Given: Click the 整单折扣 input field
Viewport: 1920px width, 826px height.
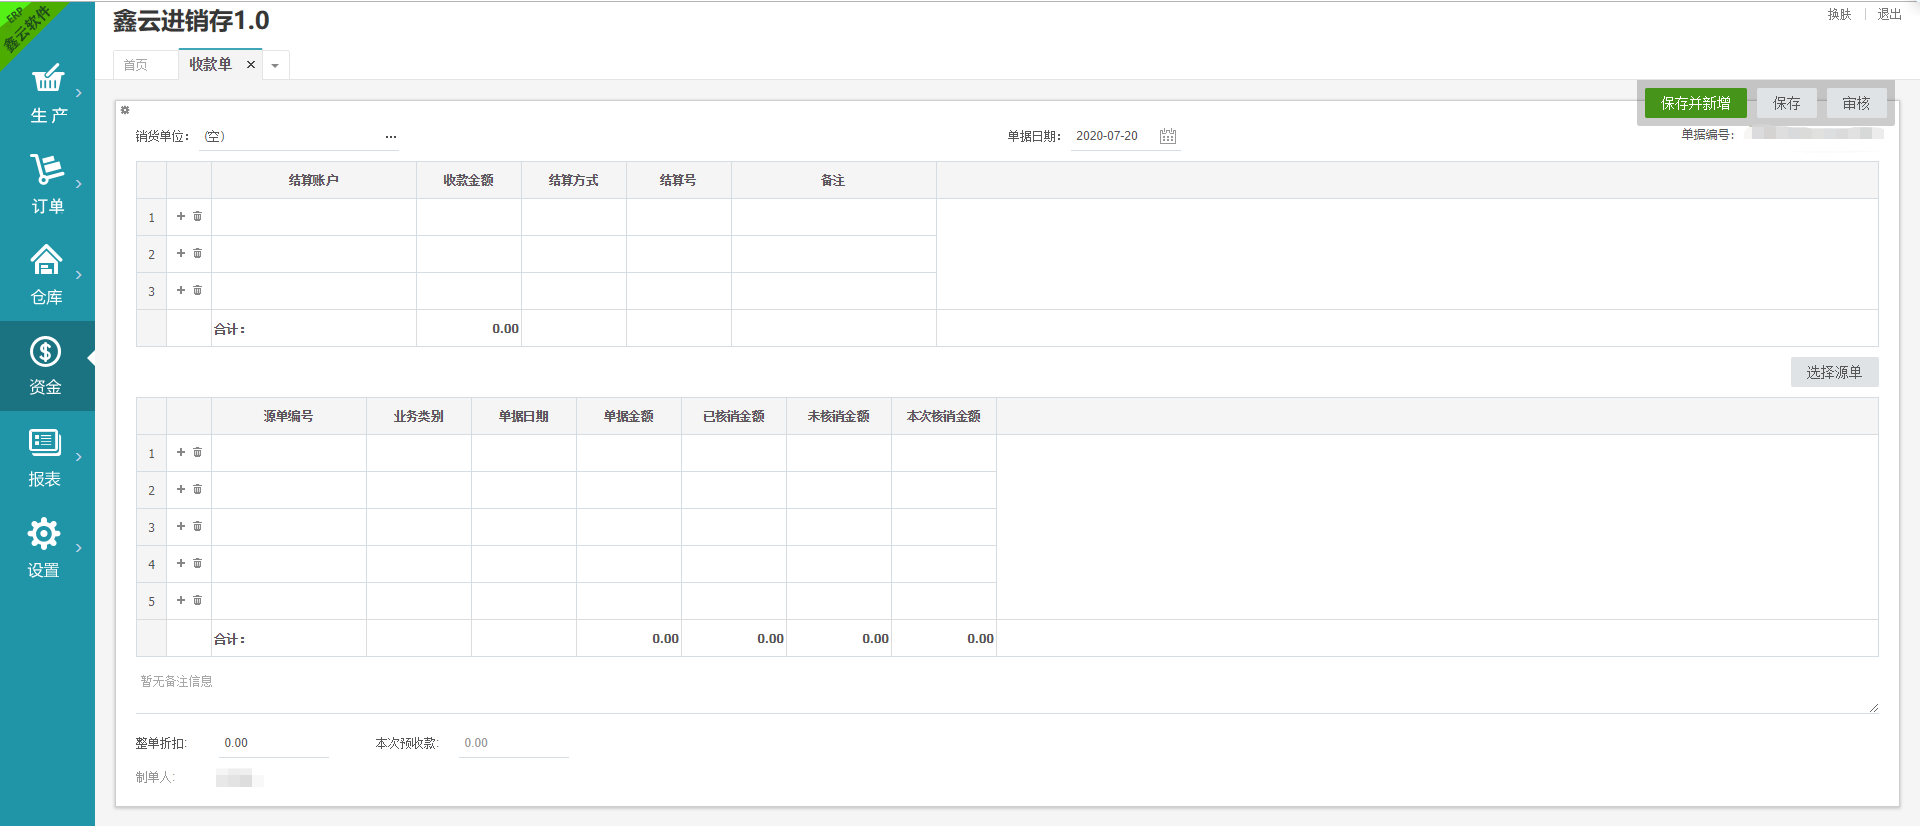Looking at the screenshot, I should click(273, 743).
